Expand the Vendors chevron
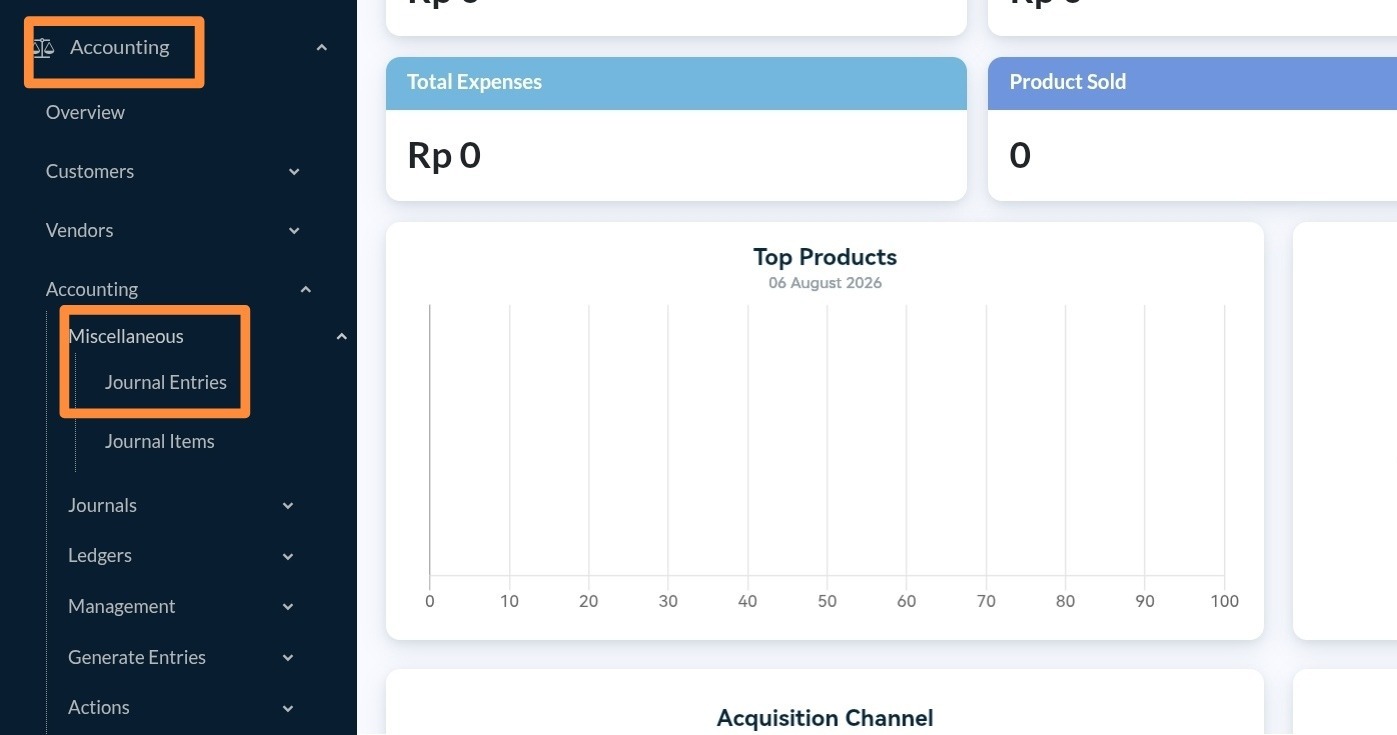The height and width of the screenshot is (735, 1397). click(294, 231)
